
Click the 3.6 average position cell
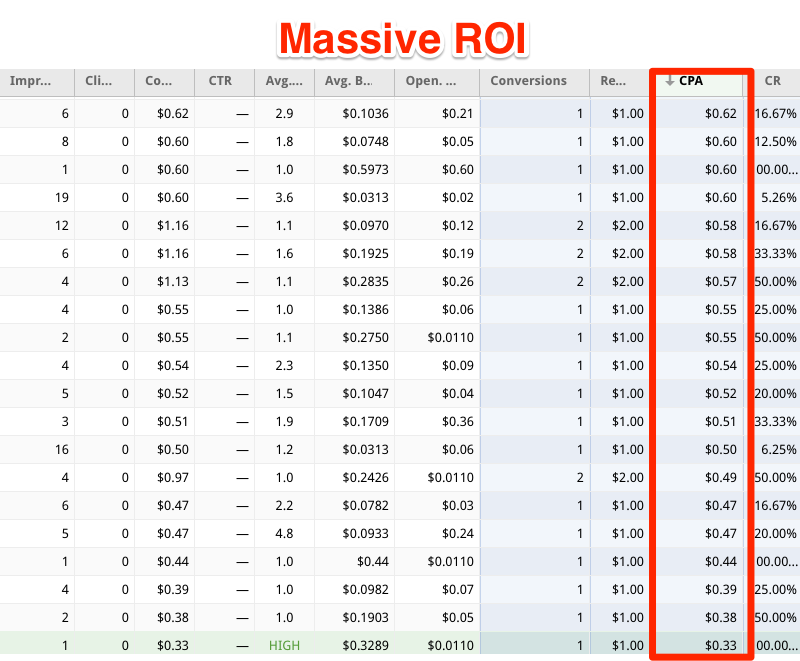coord(284,198)
